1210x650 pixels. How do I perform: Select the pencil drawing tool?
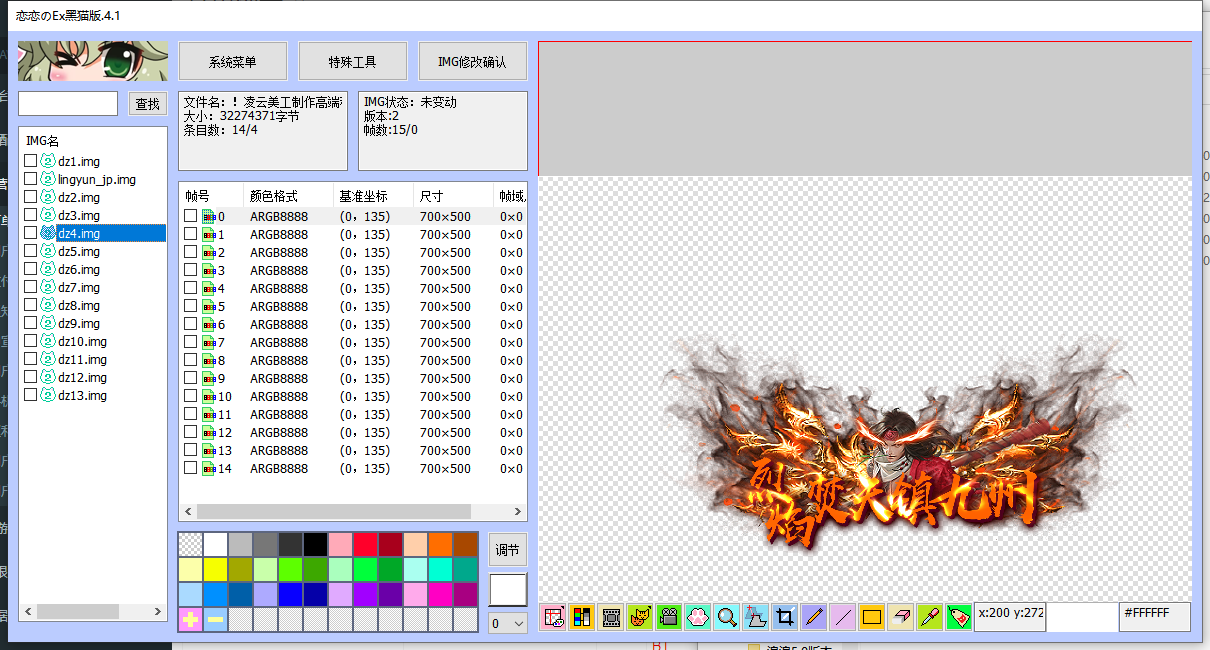(813, 617)
